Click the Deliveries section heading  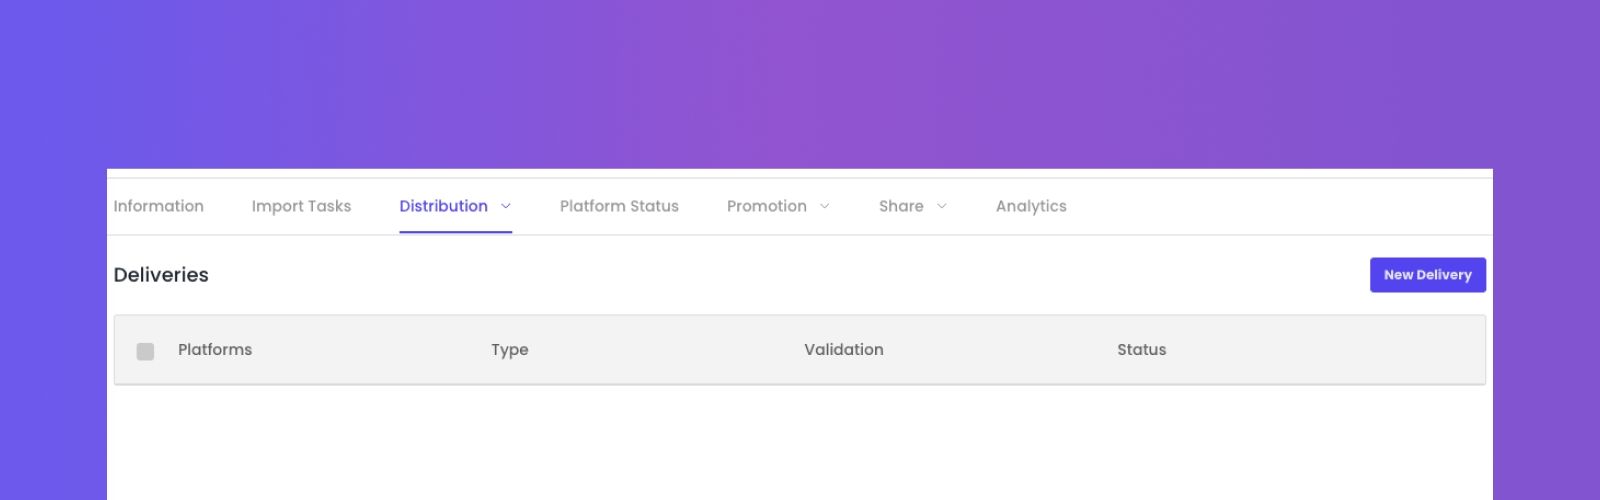[x=161, y=275]
